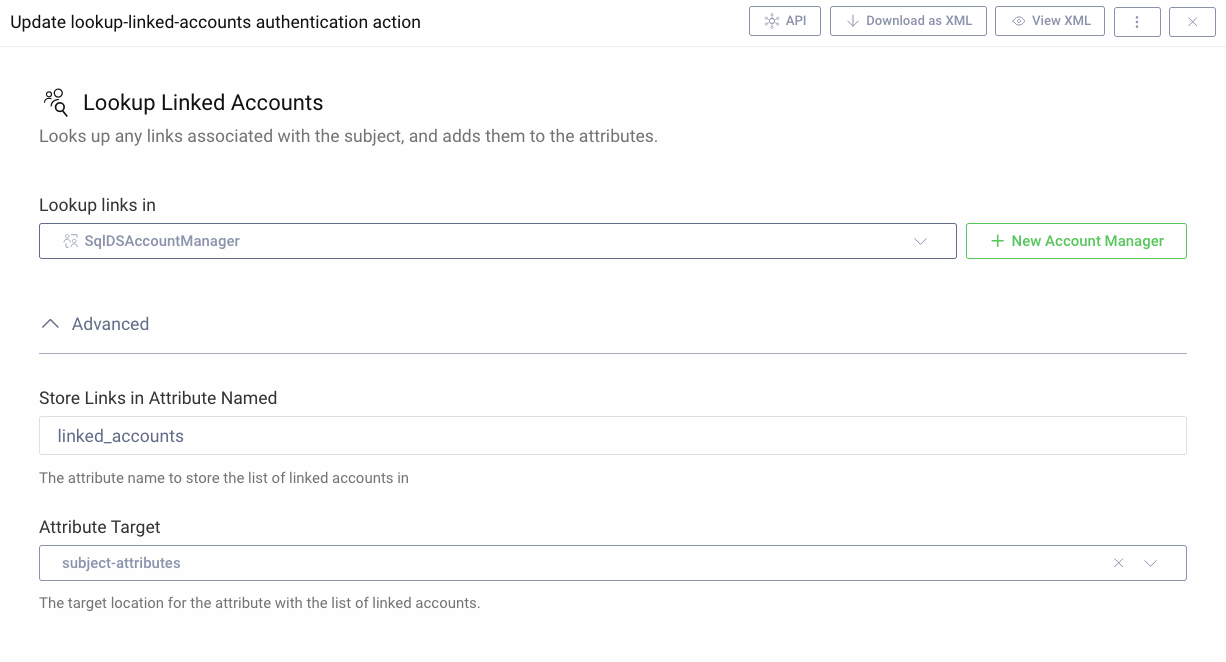Collapse the Advanced section
The height and width of the screenshot is (662, 1226).
pos(51,323)
